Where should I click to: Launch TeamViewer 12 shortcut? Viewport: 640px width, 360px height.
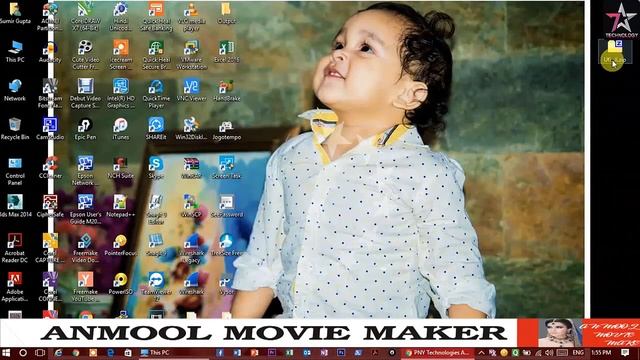156,287
